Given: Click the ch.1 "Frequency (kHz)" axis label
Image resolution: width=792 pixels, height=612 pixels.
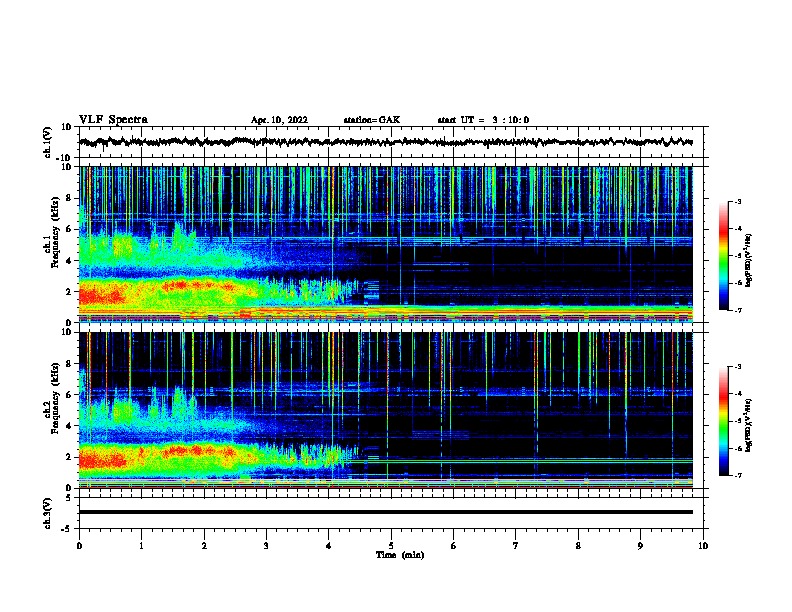Looking at the screenshot, I should [x=55, y=233].
